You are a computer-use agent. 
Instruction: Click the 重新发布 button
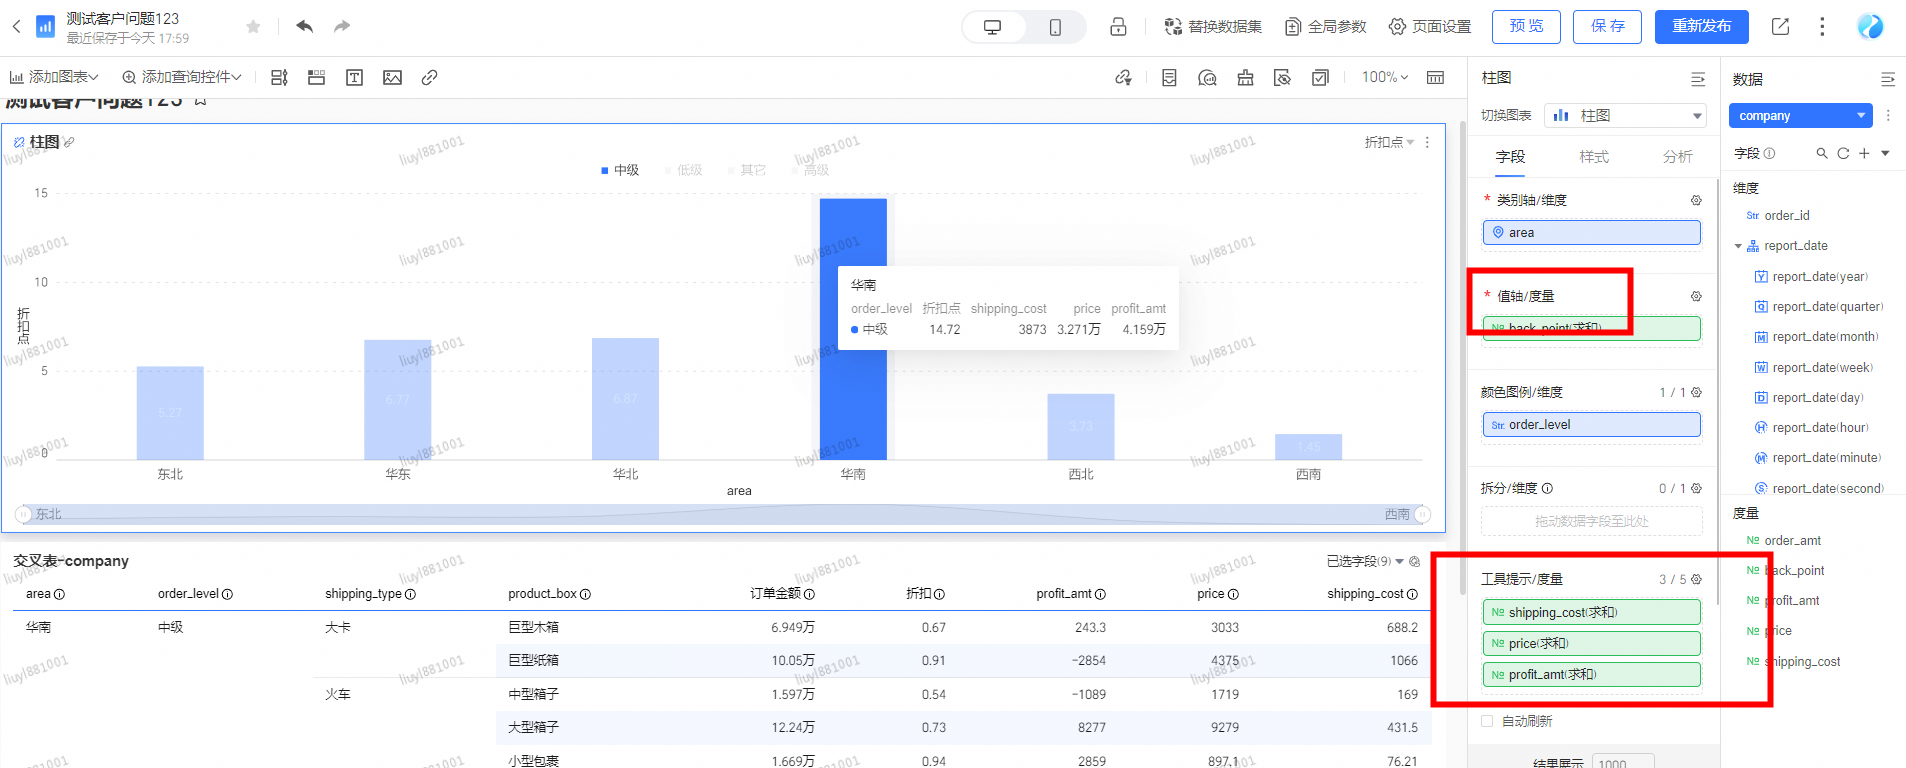pos(1701,27)
